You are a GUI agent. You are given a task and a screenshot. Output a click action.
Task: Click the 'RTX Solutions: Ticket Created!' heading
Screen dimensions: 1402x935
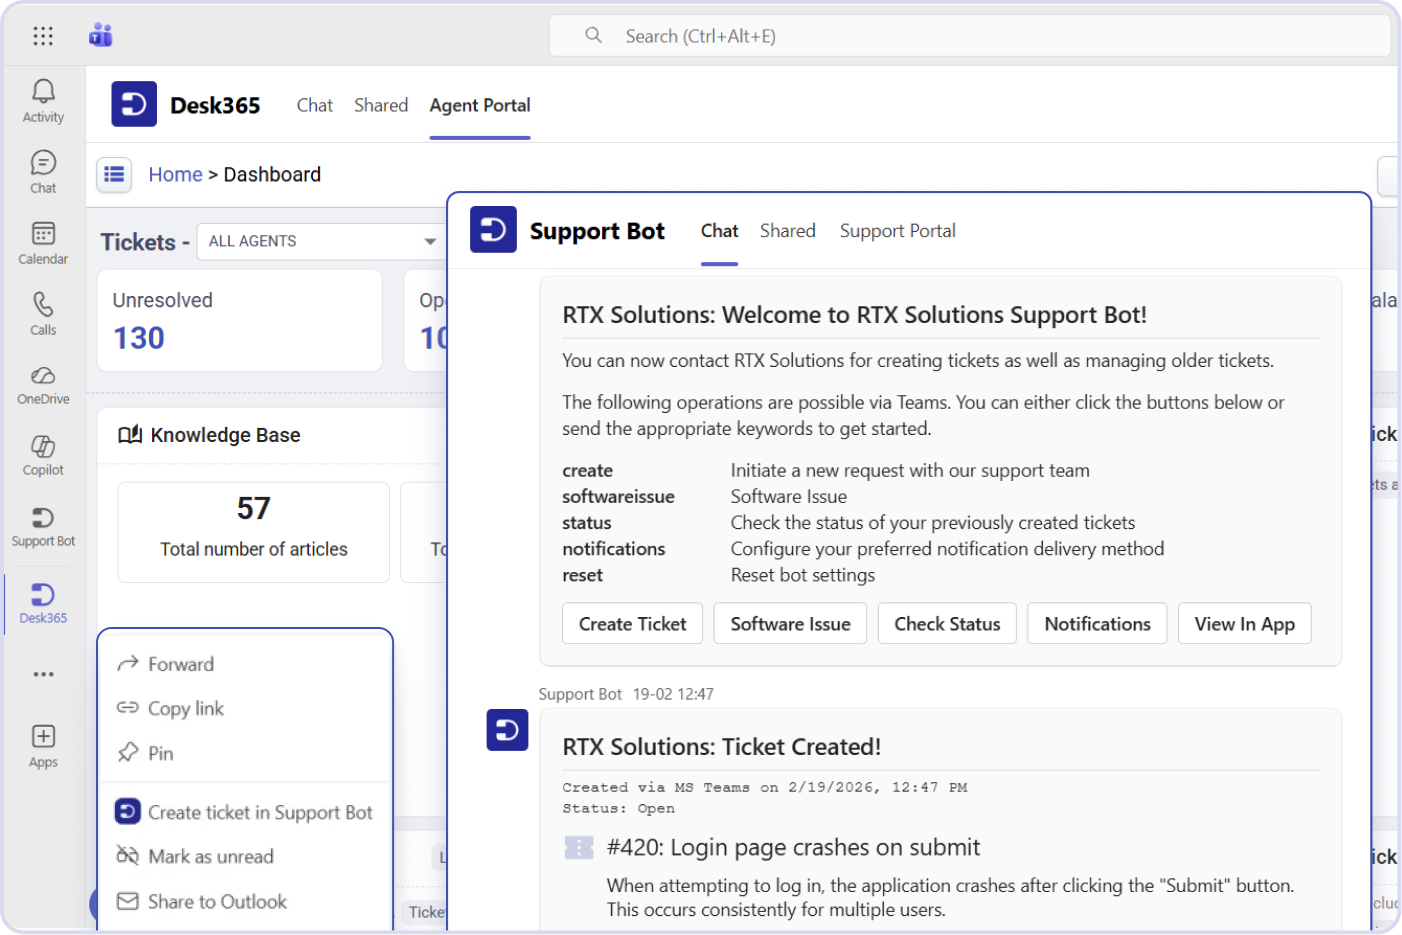click(721, 747)
